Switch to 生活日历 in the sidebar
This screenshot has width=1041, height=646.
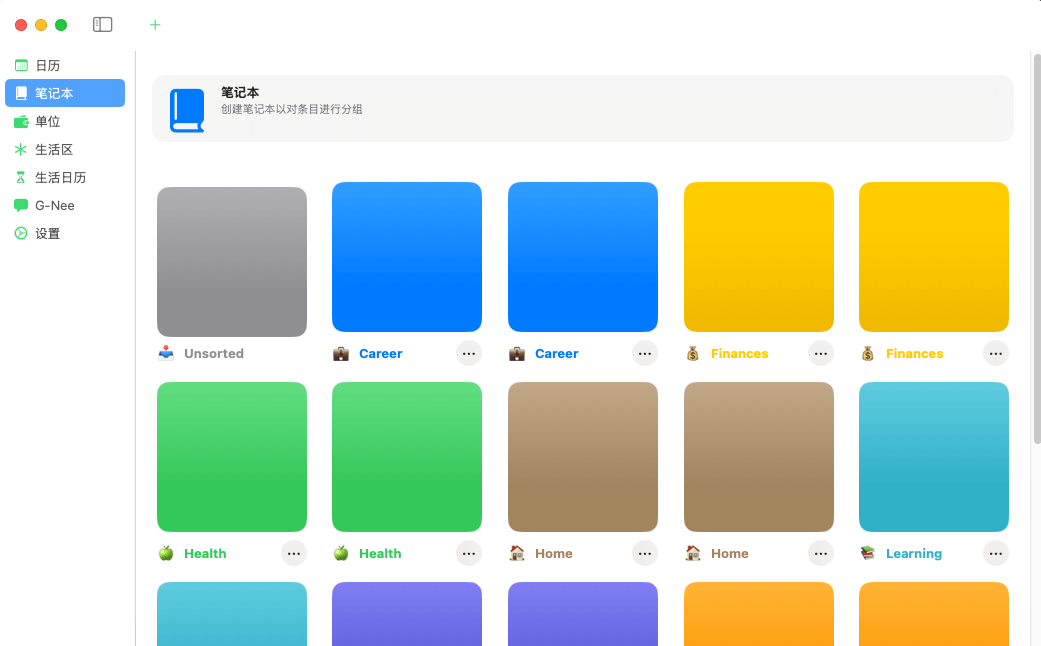[61, 177]
